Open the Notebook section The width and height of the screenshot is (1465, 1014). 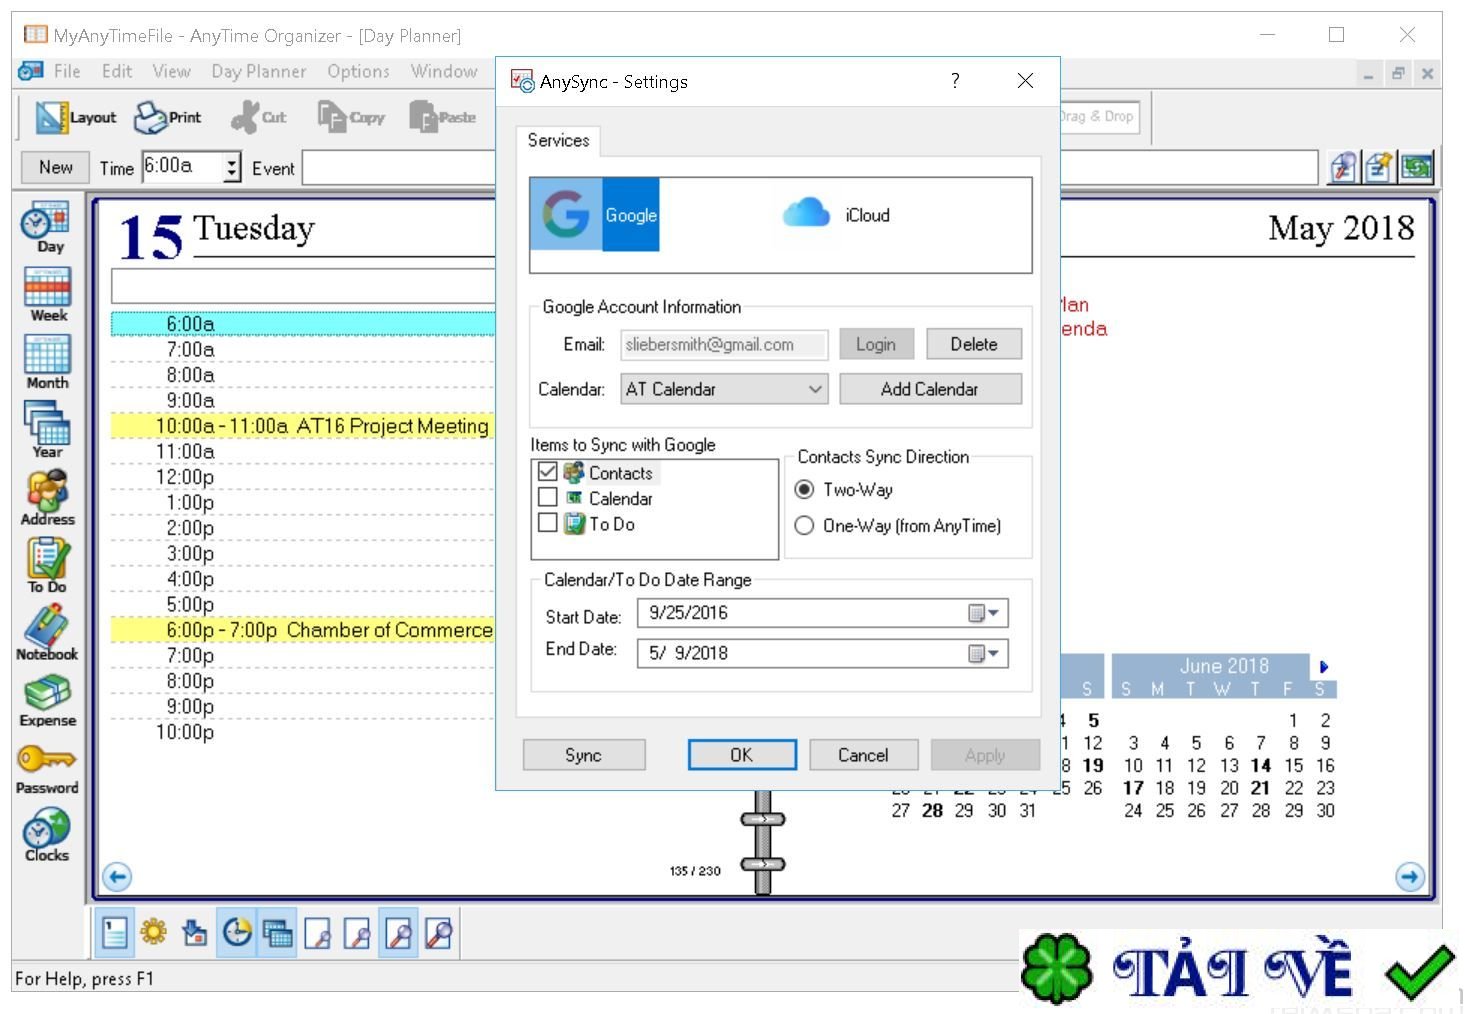point(47,633)
